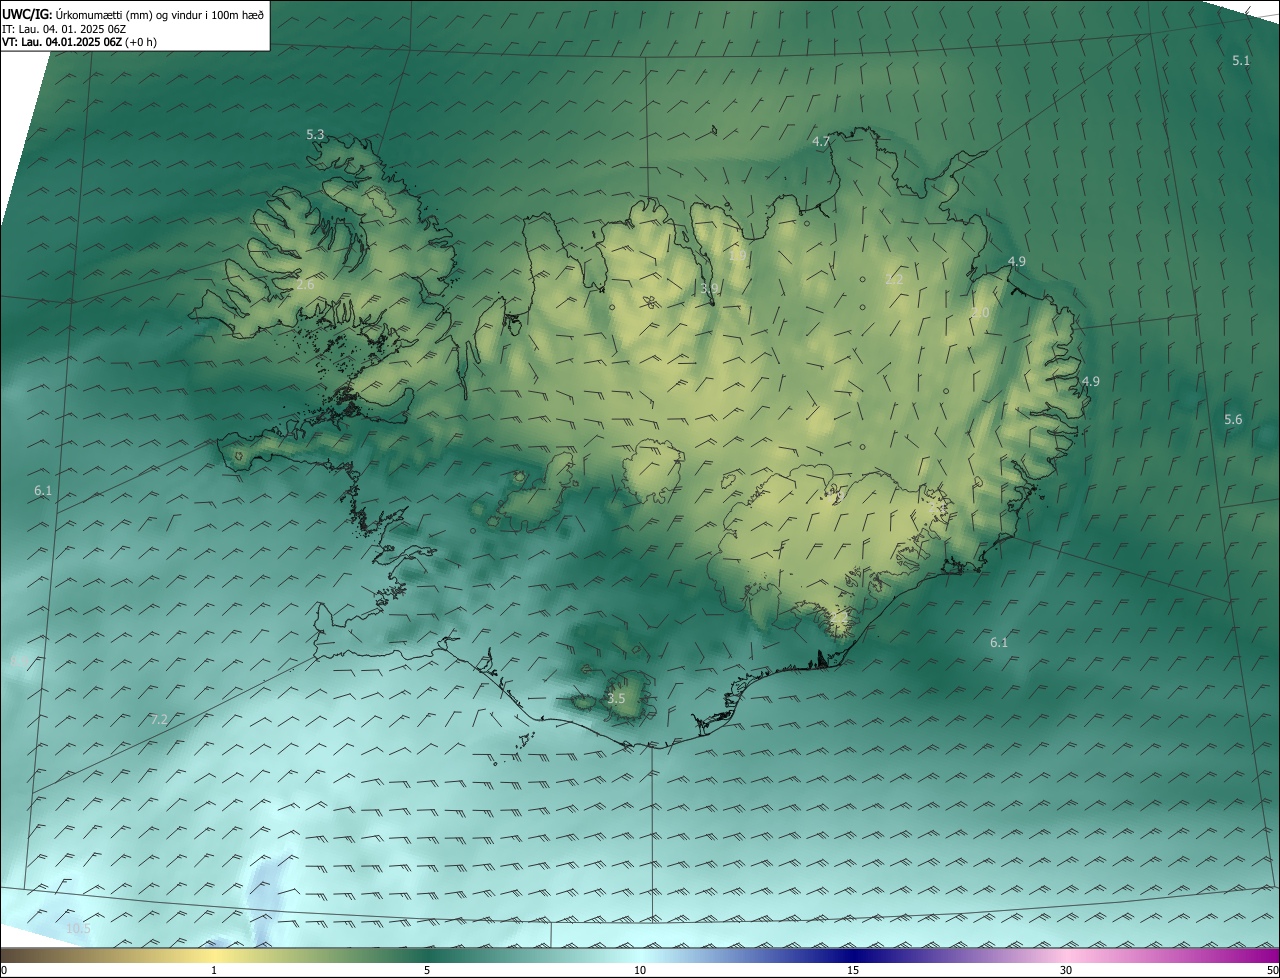Click the "IT: Lau. 04. 01. 2025 06Z" line
Screen dimensions: 1280x978
64,28
